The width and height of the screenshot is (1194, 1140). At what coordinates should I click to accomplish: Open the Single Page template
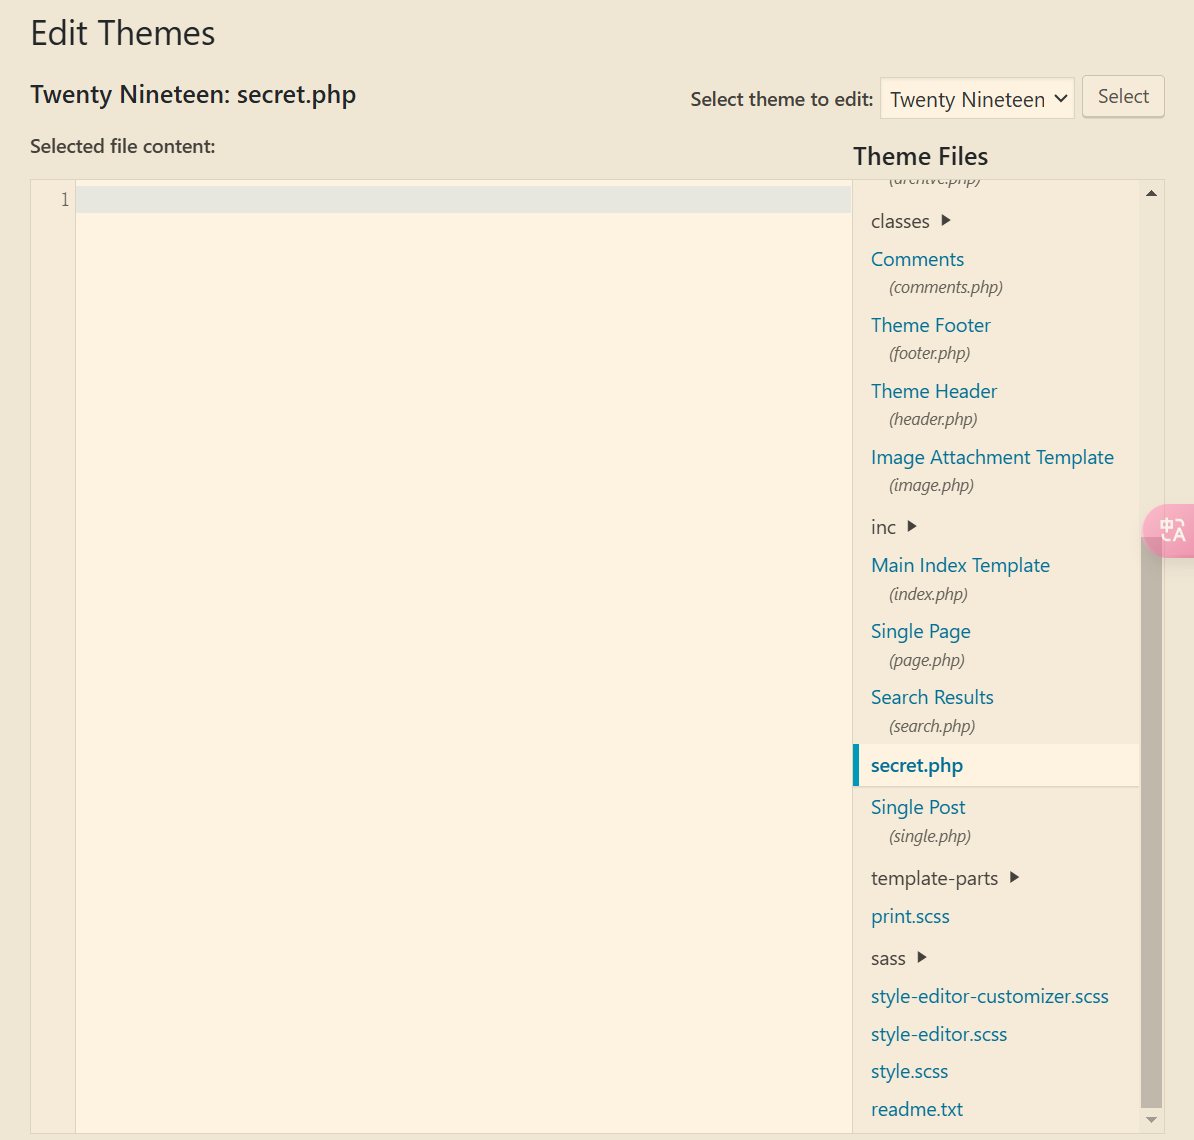(x=920, y=631)
